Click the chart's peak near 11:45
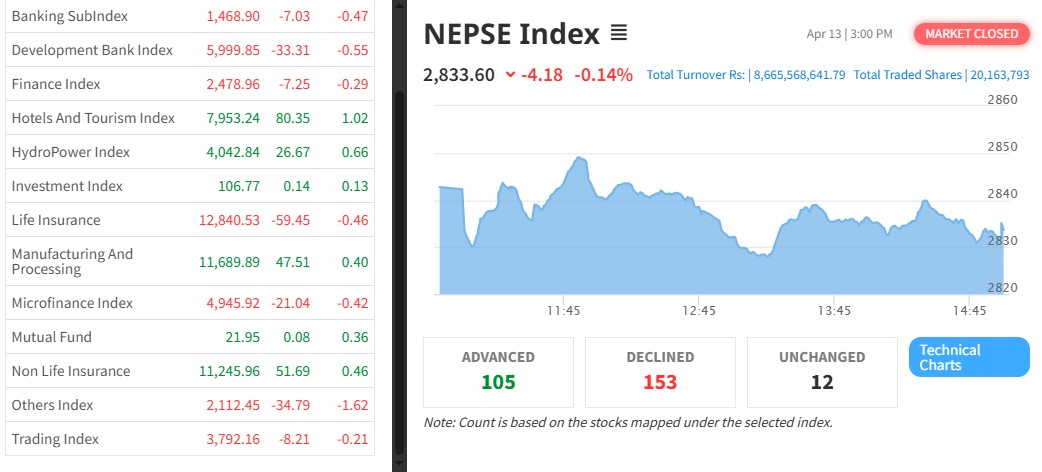This screenshot has width=1042, height=472. [x=578, y=158]
